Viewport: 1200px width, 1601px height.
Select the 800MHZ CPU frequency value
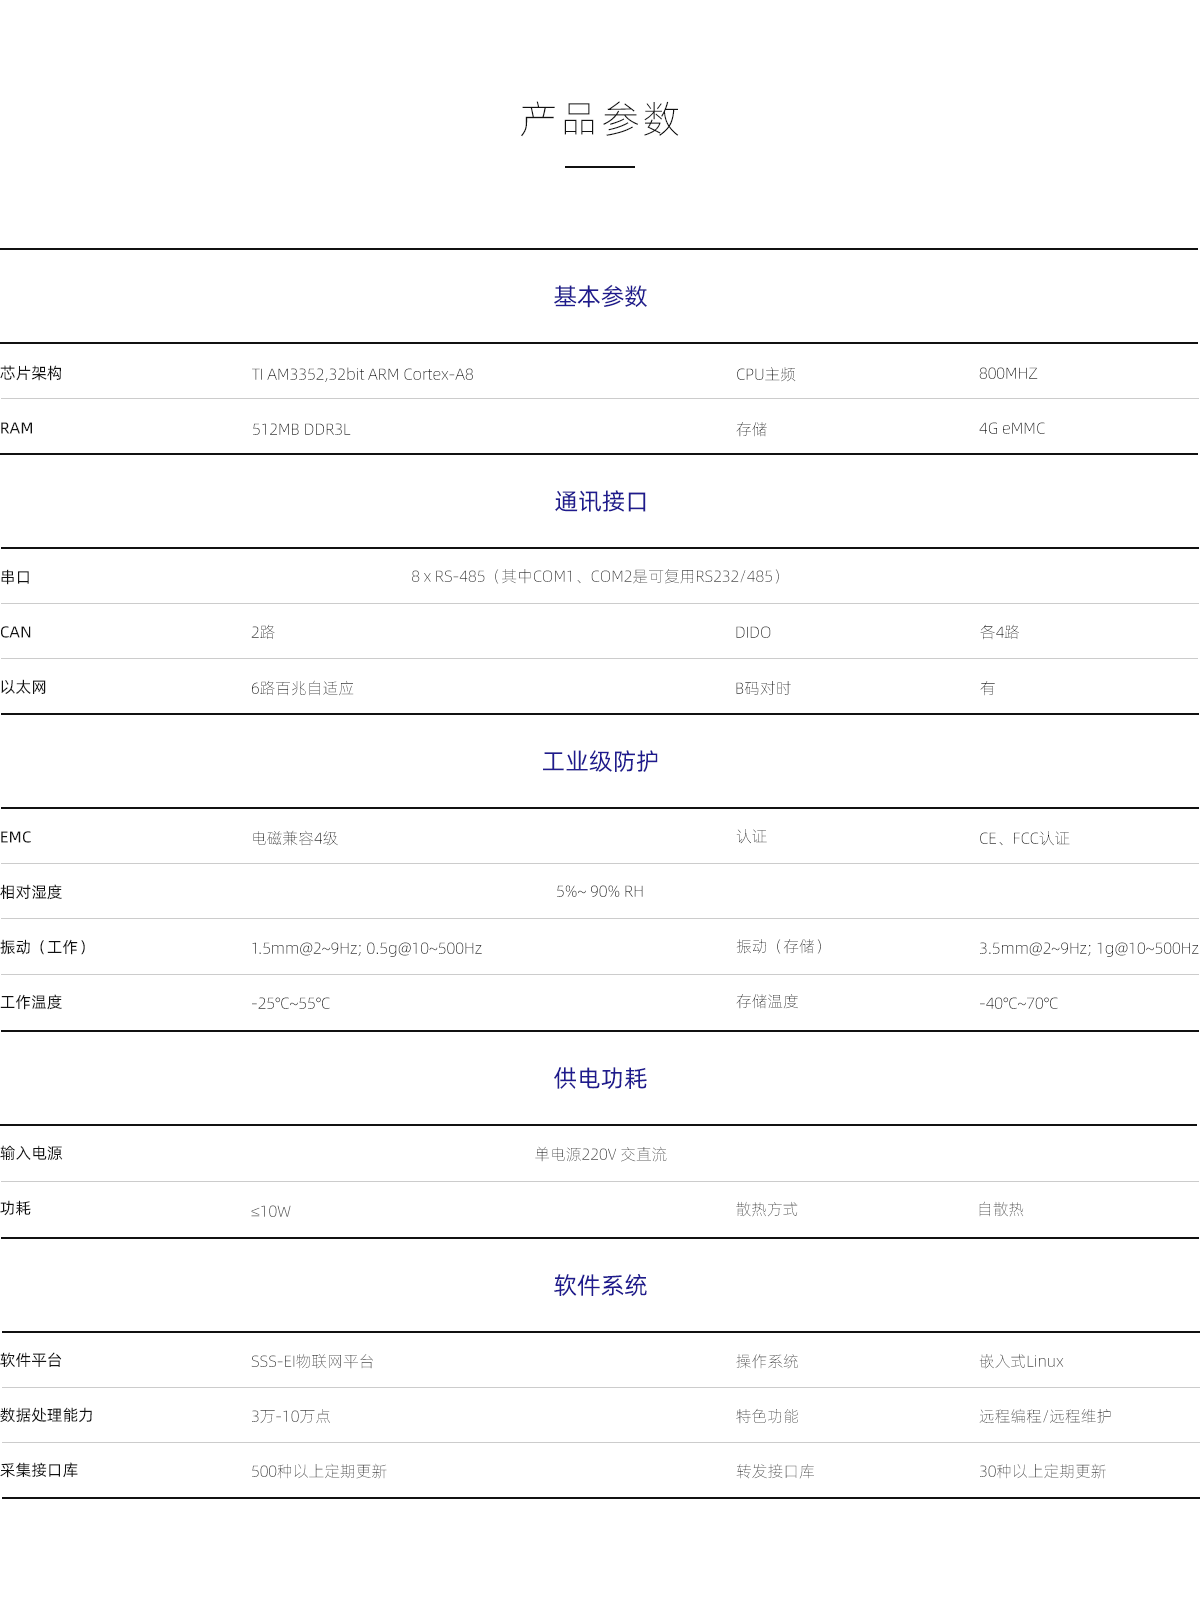[x=1008, y=374]
